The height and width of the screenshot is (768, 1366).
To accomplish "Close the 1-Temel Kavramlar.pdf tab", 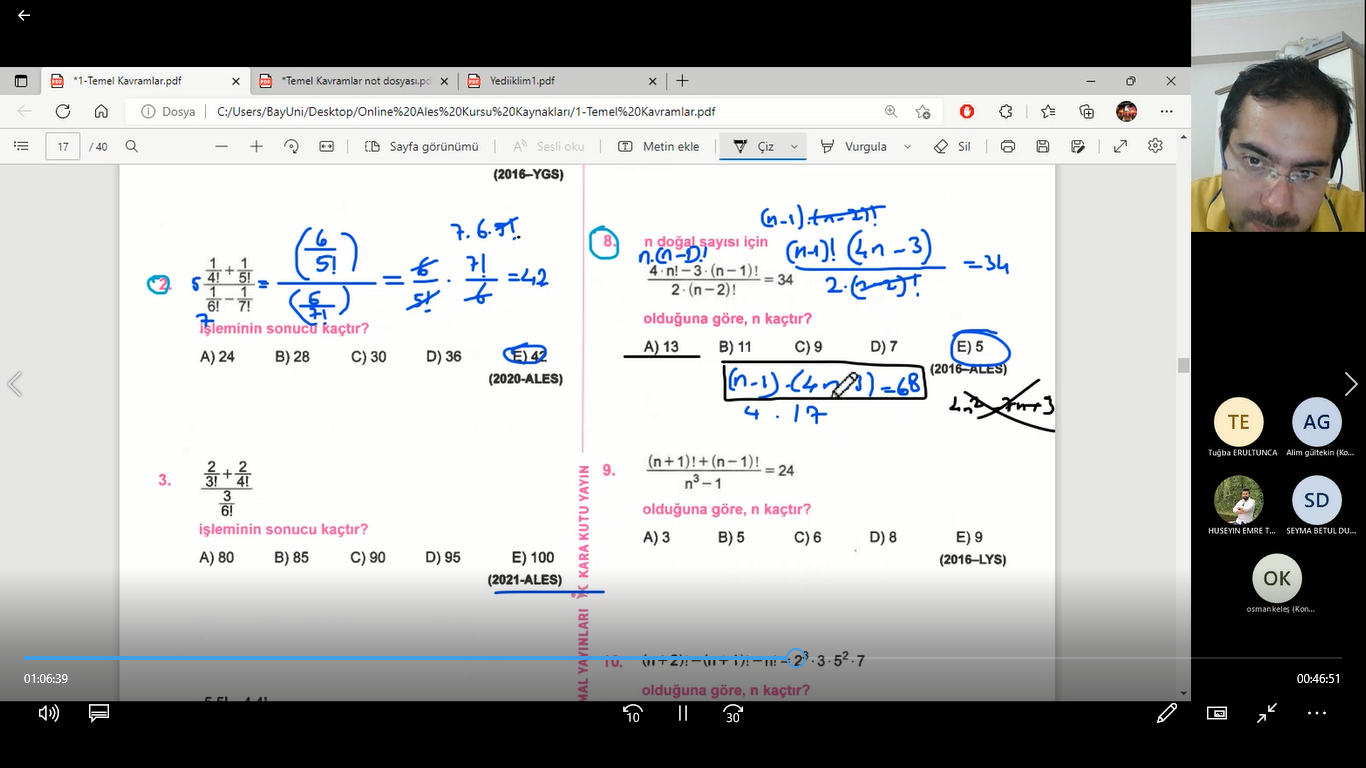I will point(236,81).
